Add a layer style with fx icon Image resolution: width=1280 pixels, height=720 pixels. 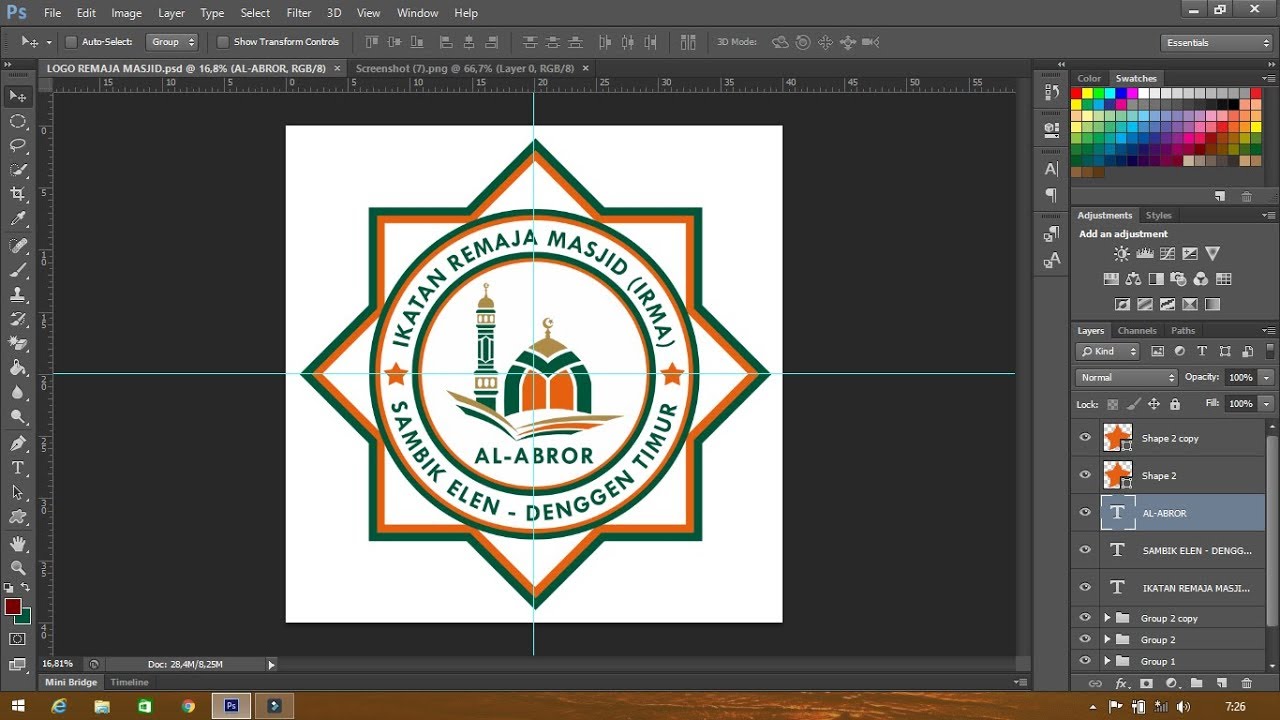point(1122,683)
